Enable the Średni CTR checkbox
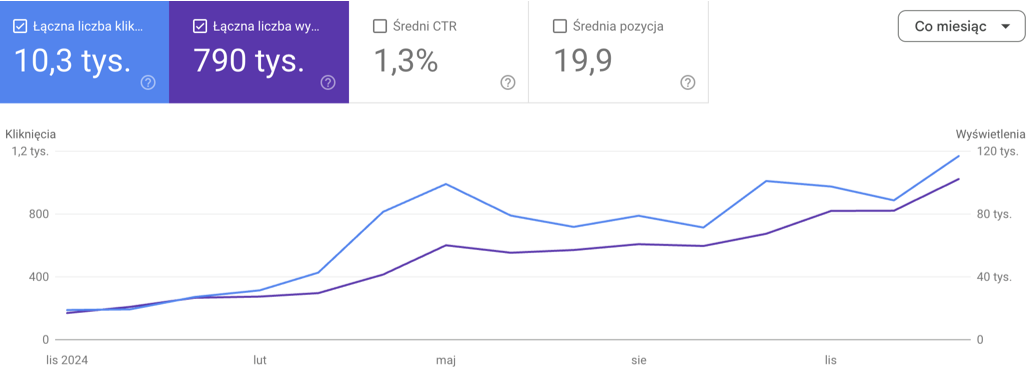 click(379, 26)
